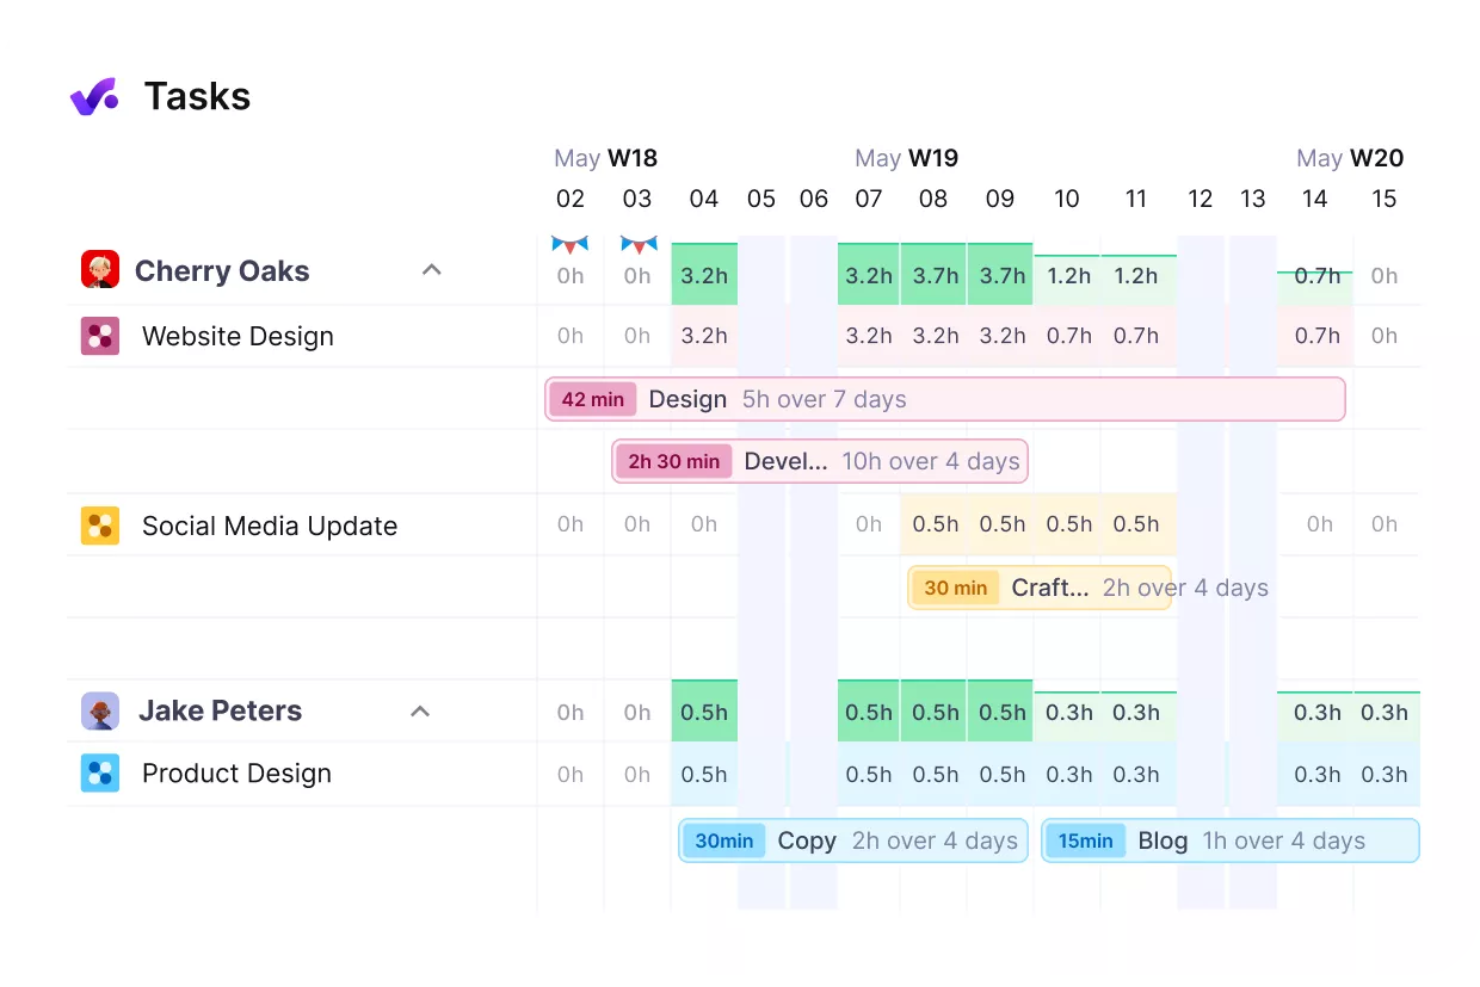Click Cherry Oaks 3.7h cell on May 08
Viewport: 1480px width, 987px height.
click(x=935, y=274)
